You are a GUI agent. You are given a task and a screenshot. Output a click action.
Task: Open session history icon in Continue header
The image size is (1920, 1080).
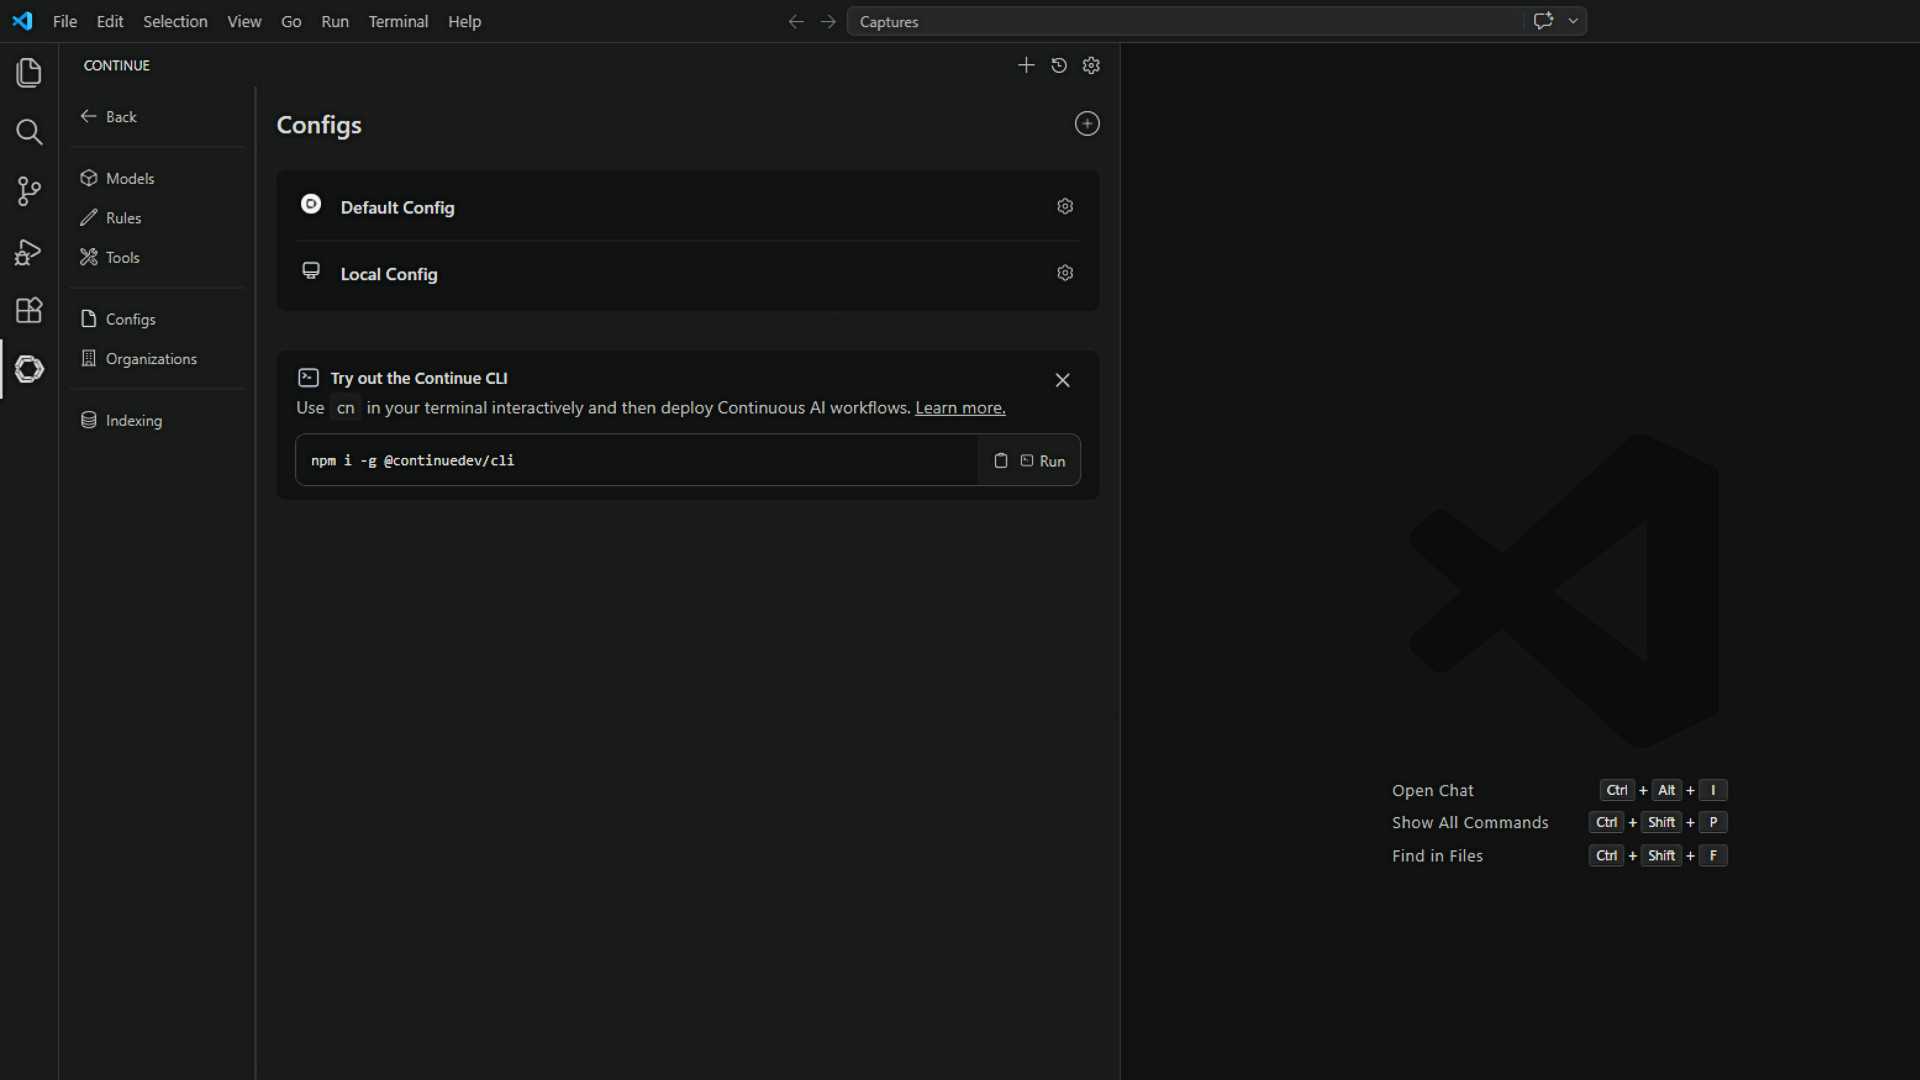click(x=1059, y=65)
